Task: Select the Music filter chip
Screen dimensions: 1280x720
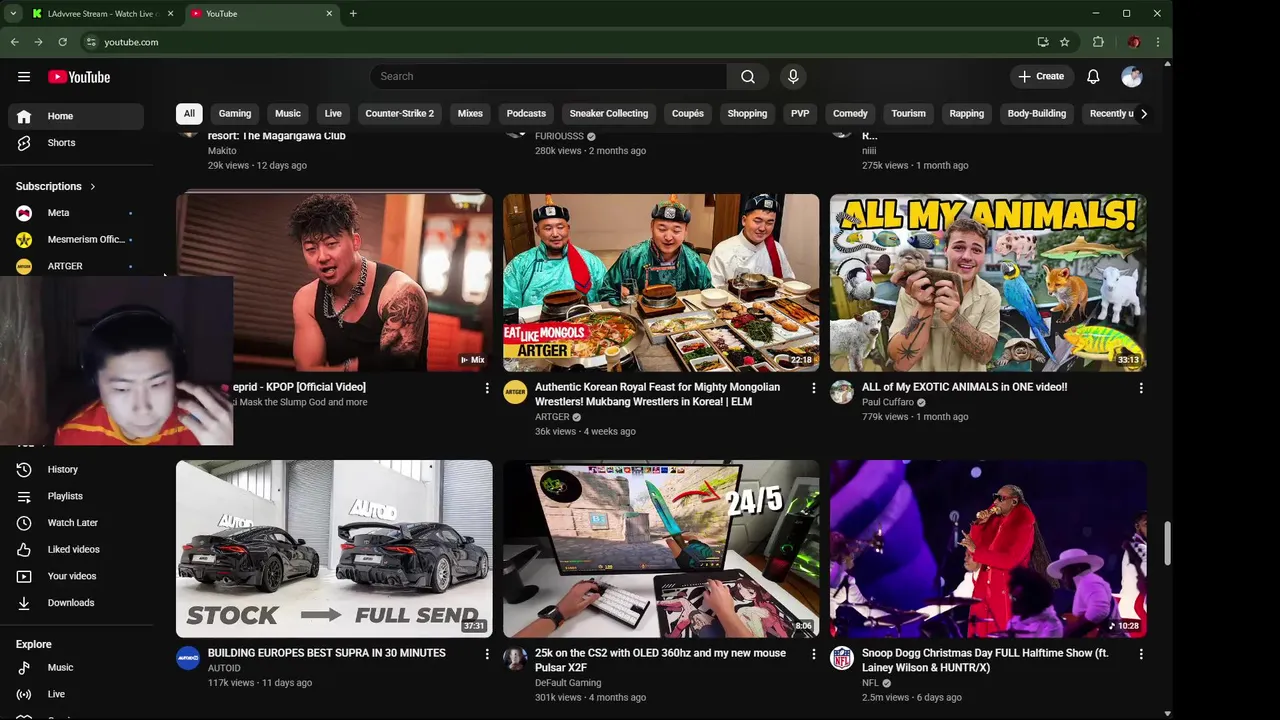Action: [x=288, y=114]
